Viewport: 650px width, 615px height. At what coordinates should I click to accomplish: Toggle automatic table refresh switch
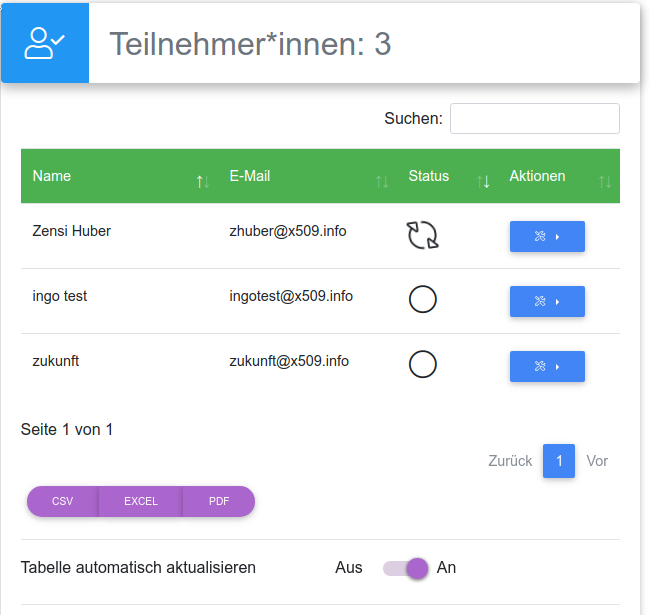click(x=406, y=568)
